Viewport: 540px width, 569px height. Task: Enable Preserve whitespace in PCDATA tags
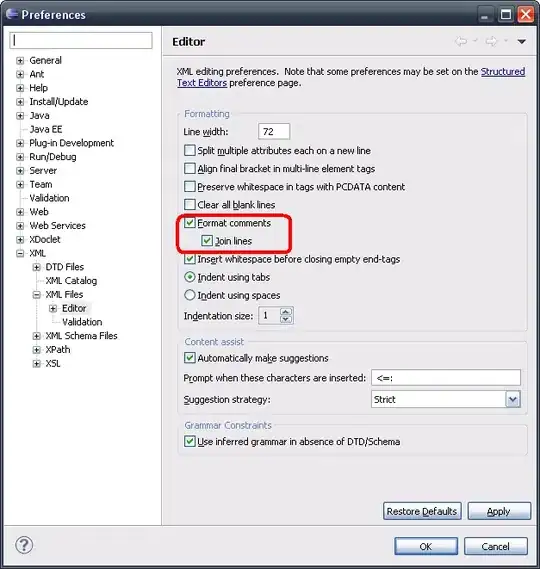pyautogui.click(x=190, y=187)
